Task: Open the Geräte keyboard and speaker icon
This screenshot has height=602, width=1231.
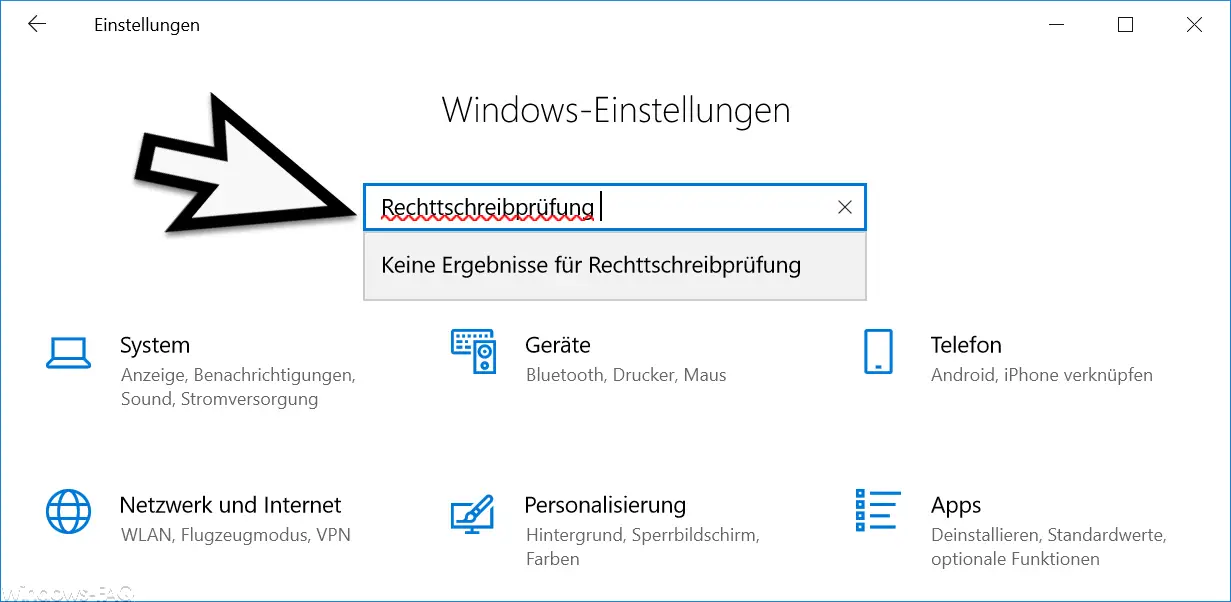Action: 473,351
